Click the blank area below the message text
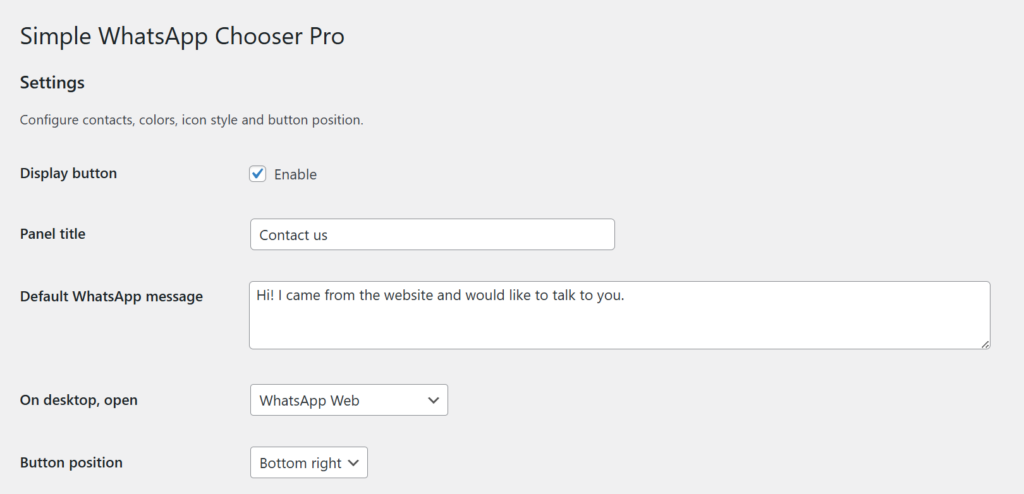1024x494 pixels. (600, 328)
